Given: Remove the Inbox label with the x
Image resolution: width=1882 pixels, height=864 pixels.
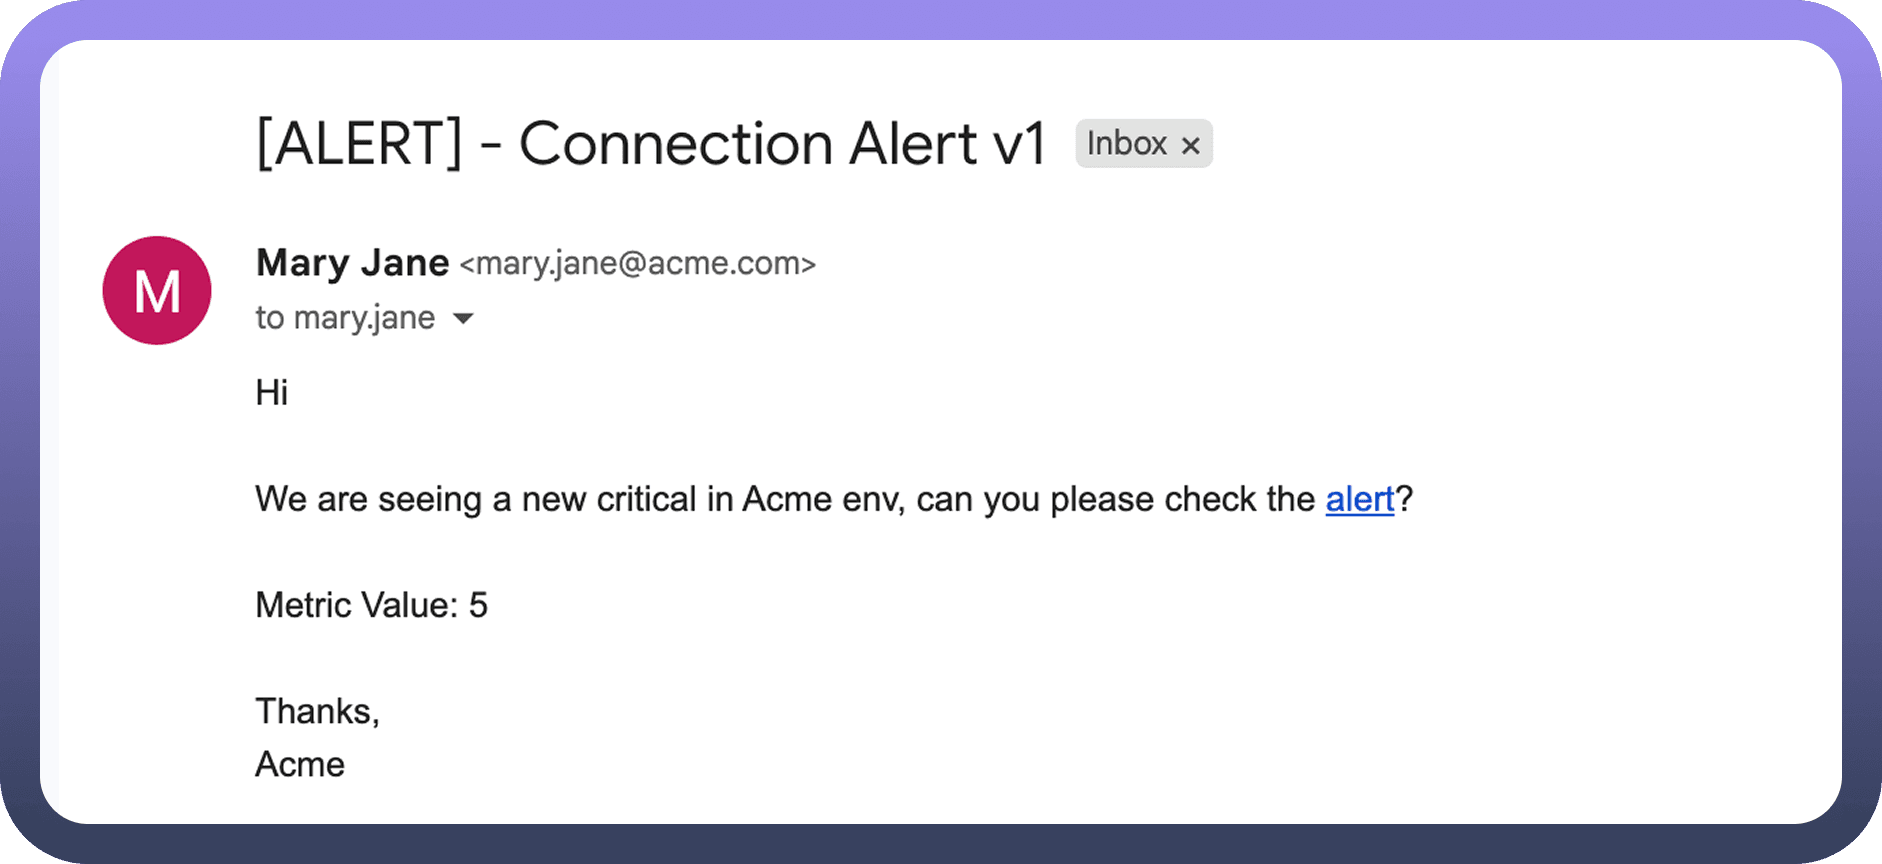Looking at the screenshot, I should (x=1190, y=146).
